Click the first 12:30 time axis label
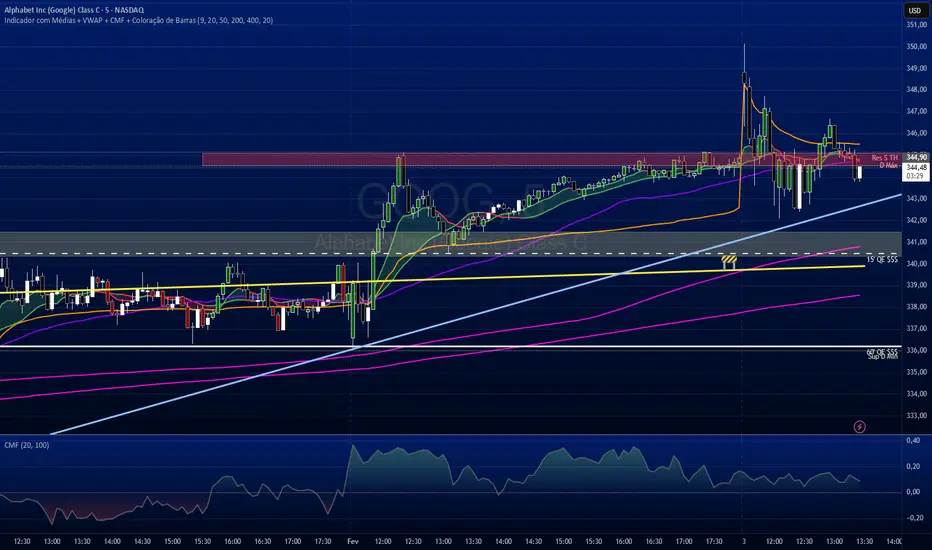Viewport: 932px width, 550px height. 22,542
